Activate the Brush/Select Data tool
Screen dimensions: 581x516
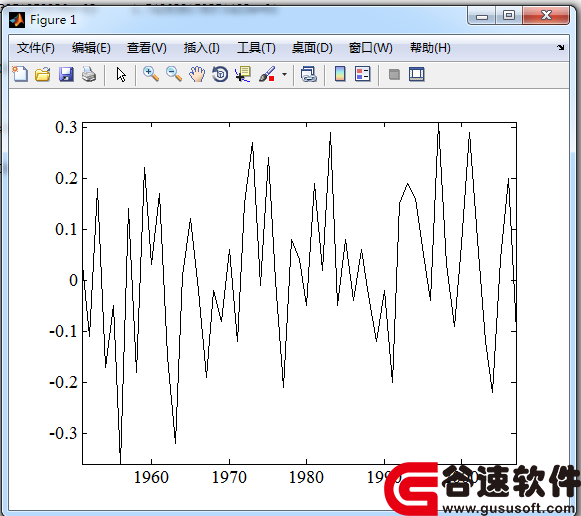pos(267,74)
